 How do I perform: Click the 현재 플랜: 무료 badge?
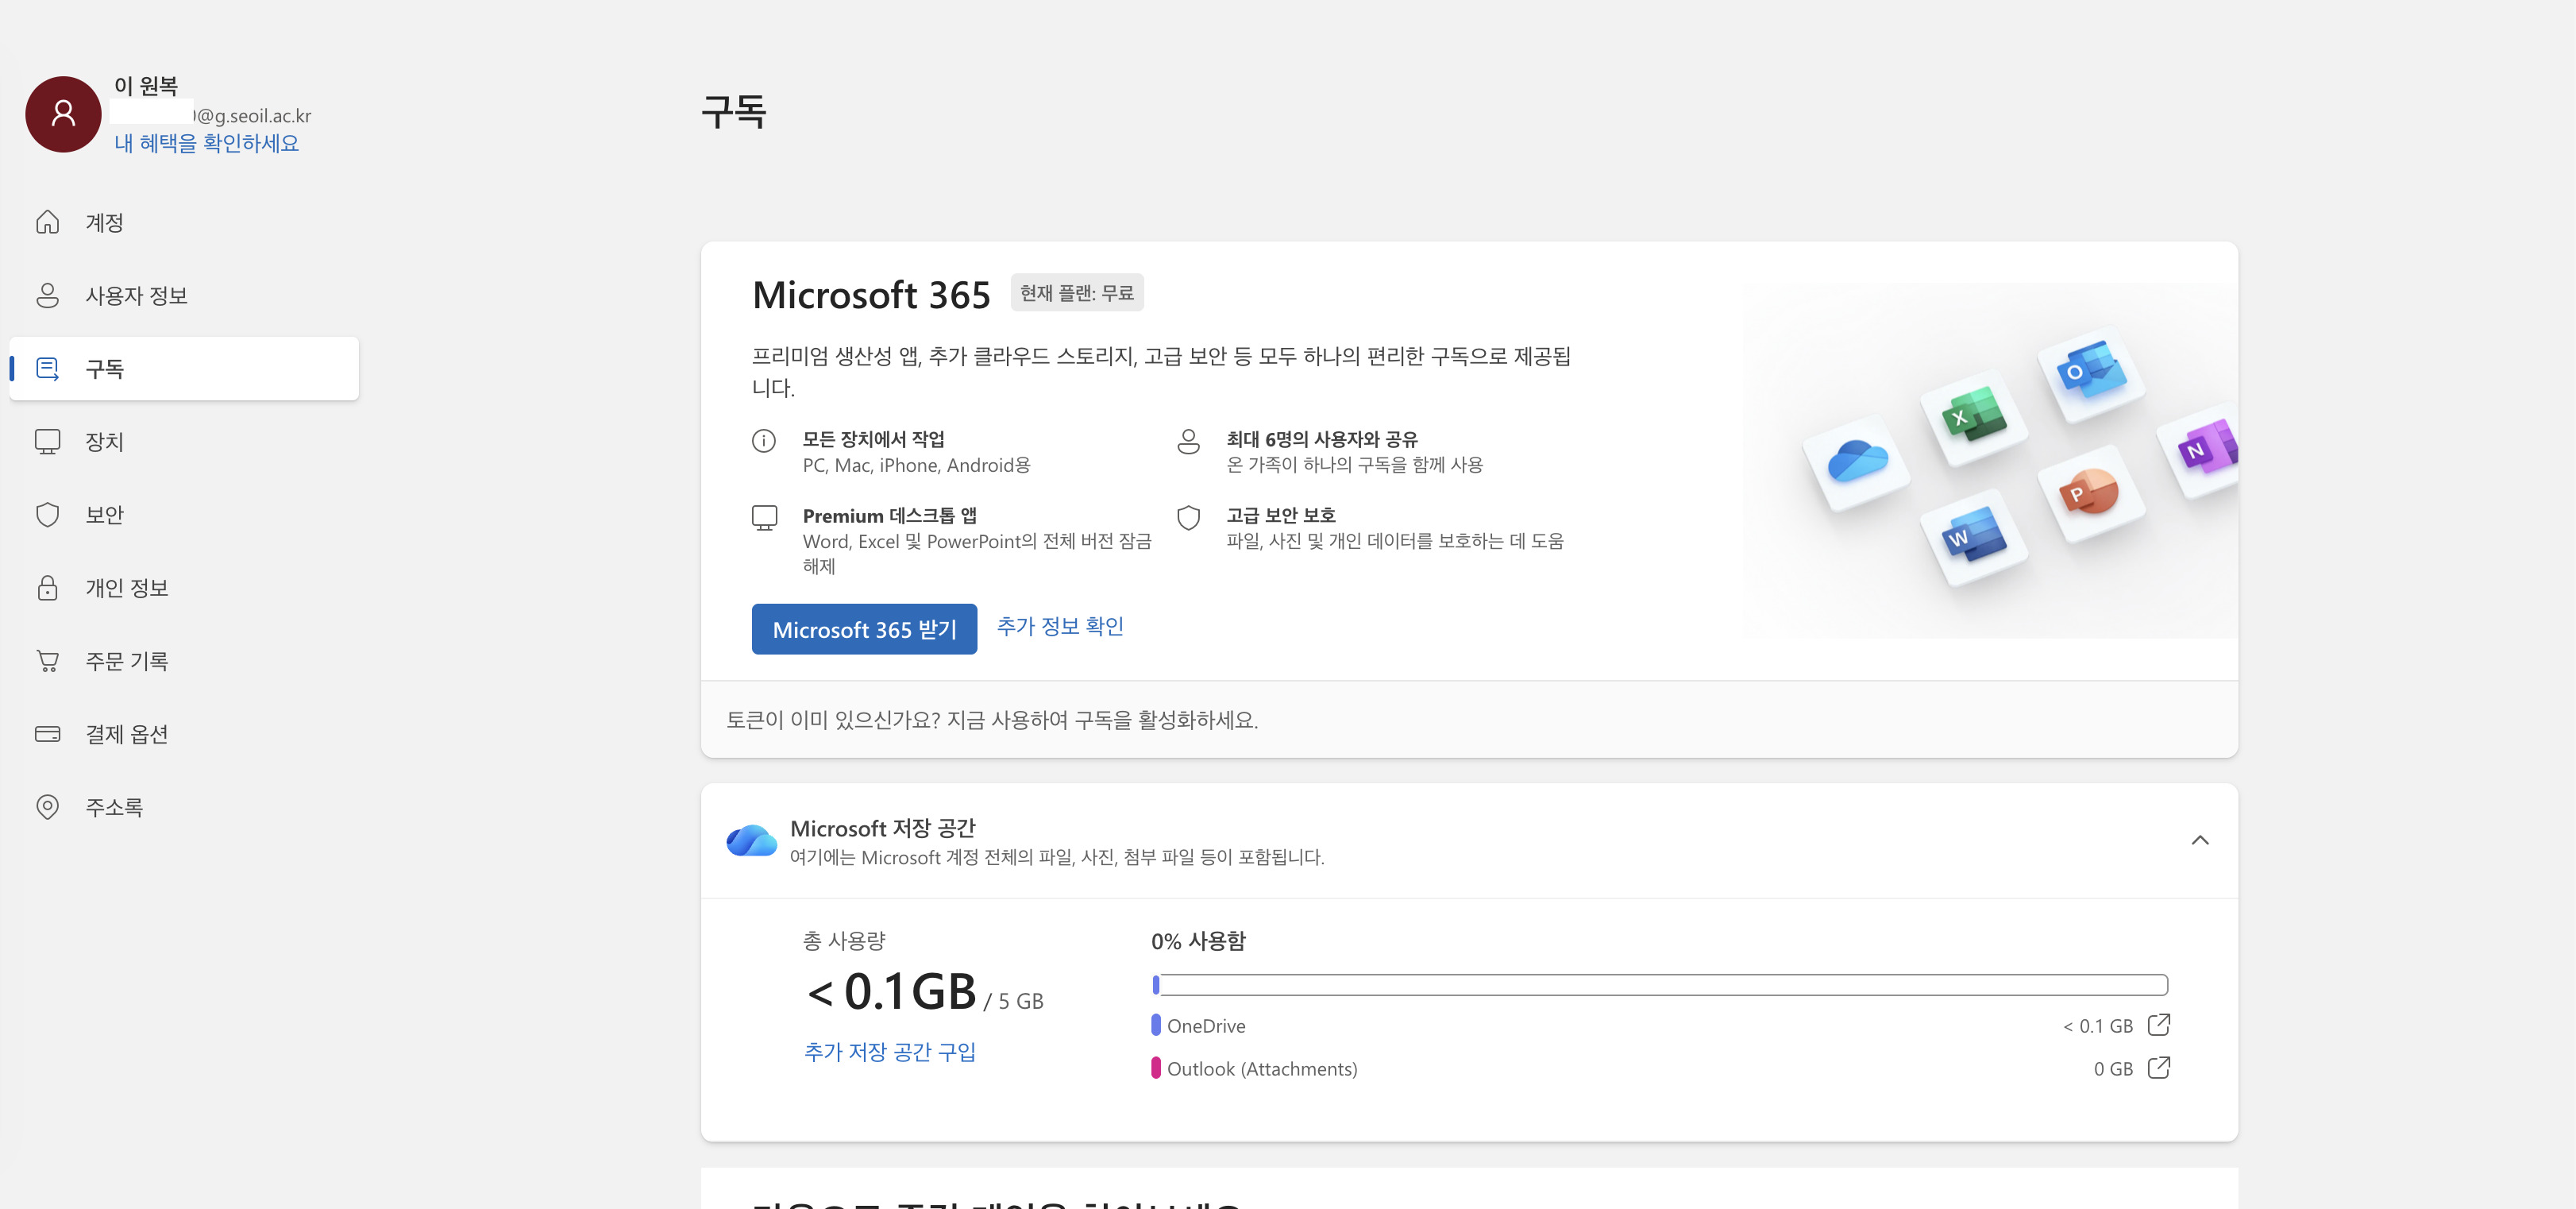pyautogui.click(x=1077, y=292)
